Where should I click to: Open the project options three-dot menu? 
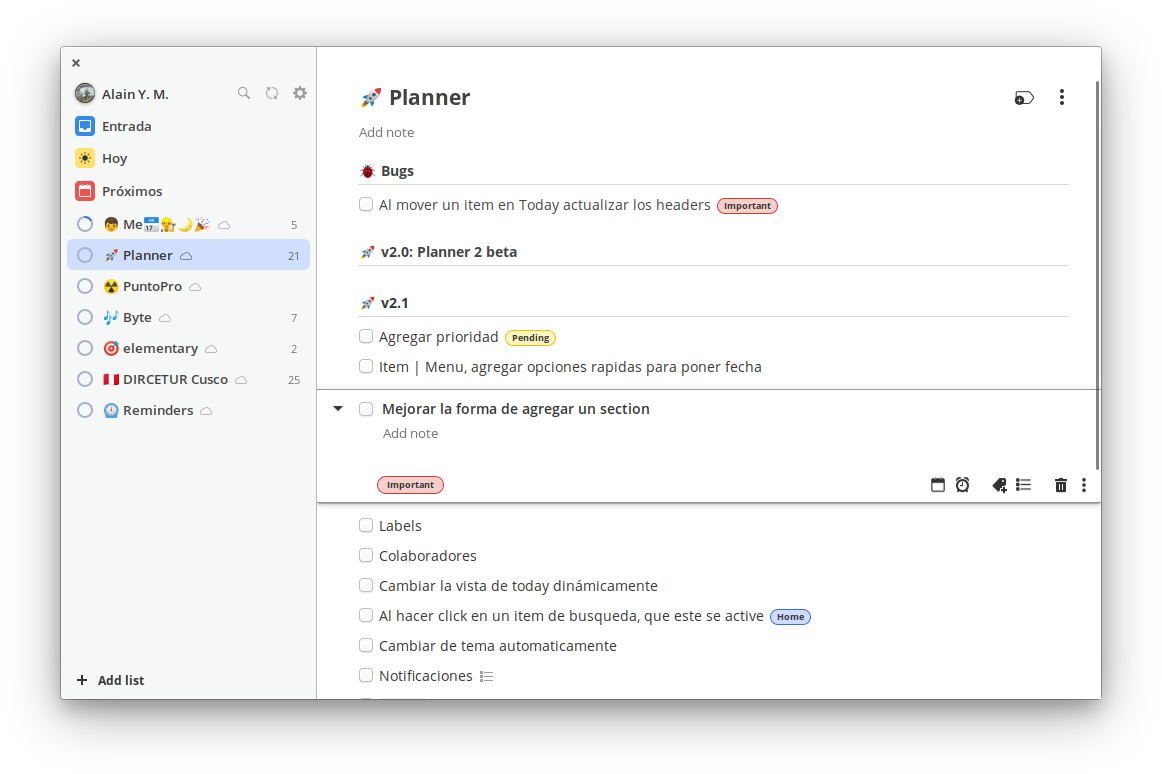[1062, 97]
